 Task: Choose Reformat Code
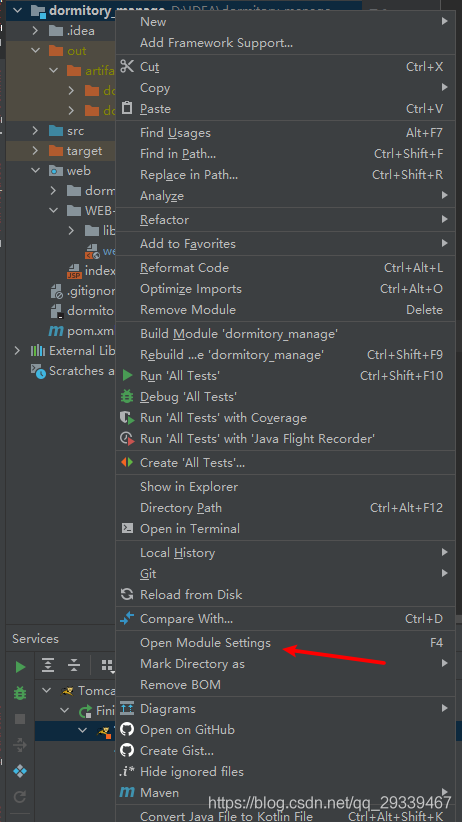click(285, 267)
